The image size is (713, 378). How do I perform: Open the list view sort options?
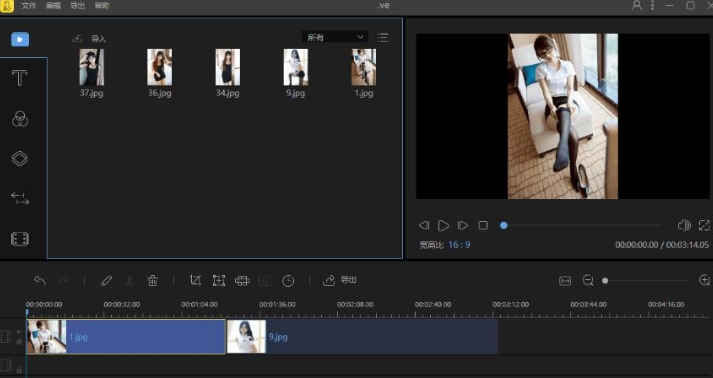pyautogui.click(x=383, y=37)
